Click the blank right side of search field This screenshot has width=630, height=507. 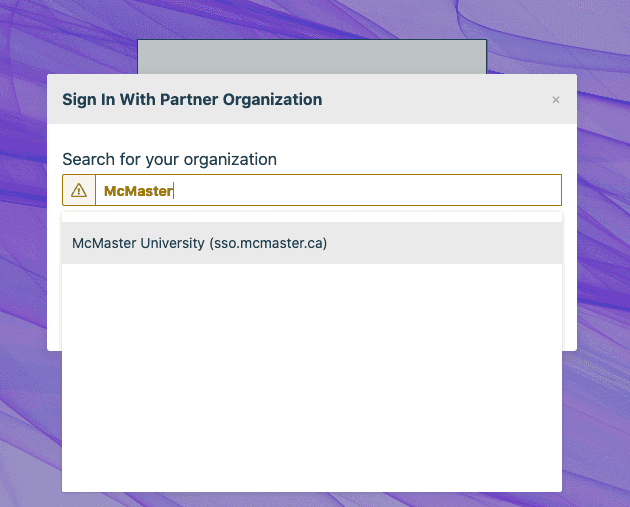coord(450,191)
